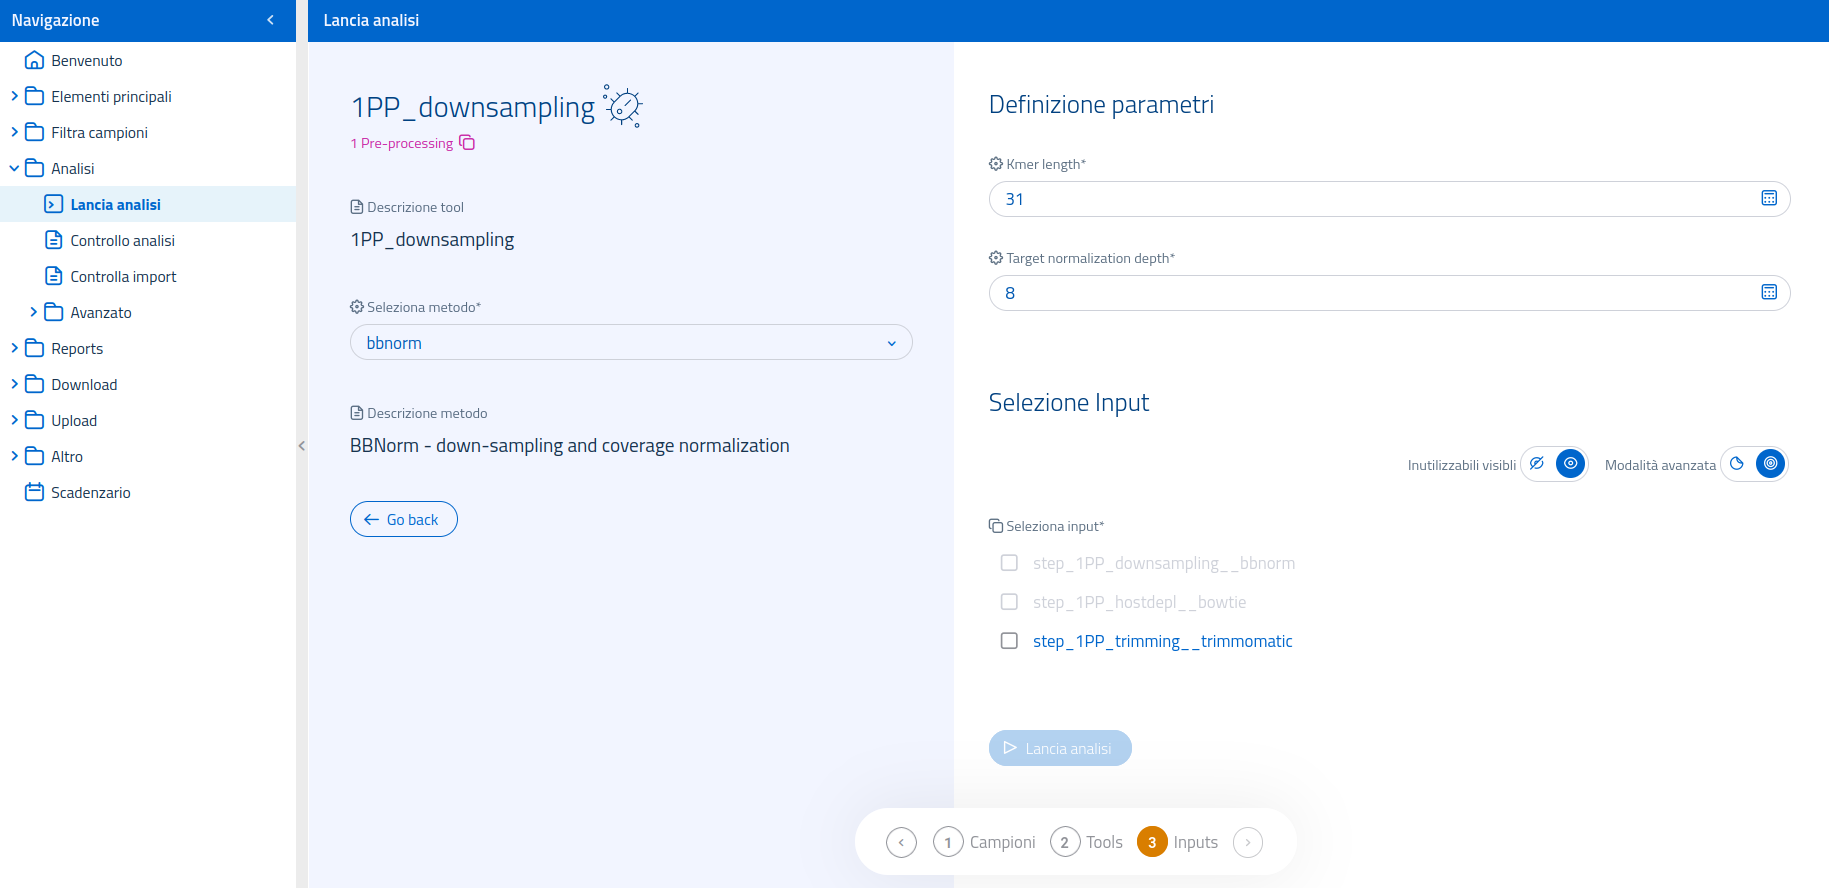The image size is (1829, 888).
Task: Click calculator icon in Target normalization depth
Action: (x=1768, y=293)
